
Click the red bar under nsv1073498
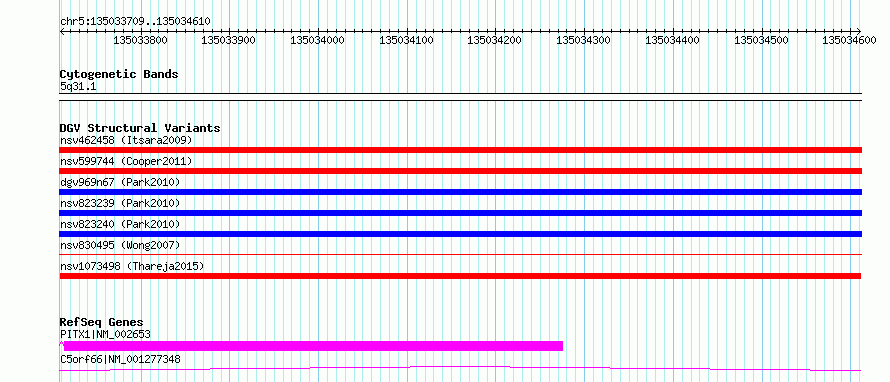click(x=460, y=276)
